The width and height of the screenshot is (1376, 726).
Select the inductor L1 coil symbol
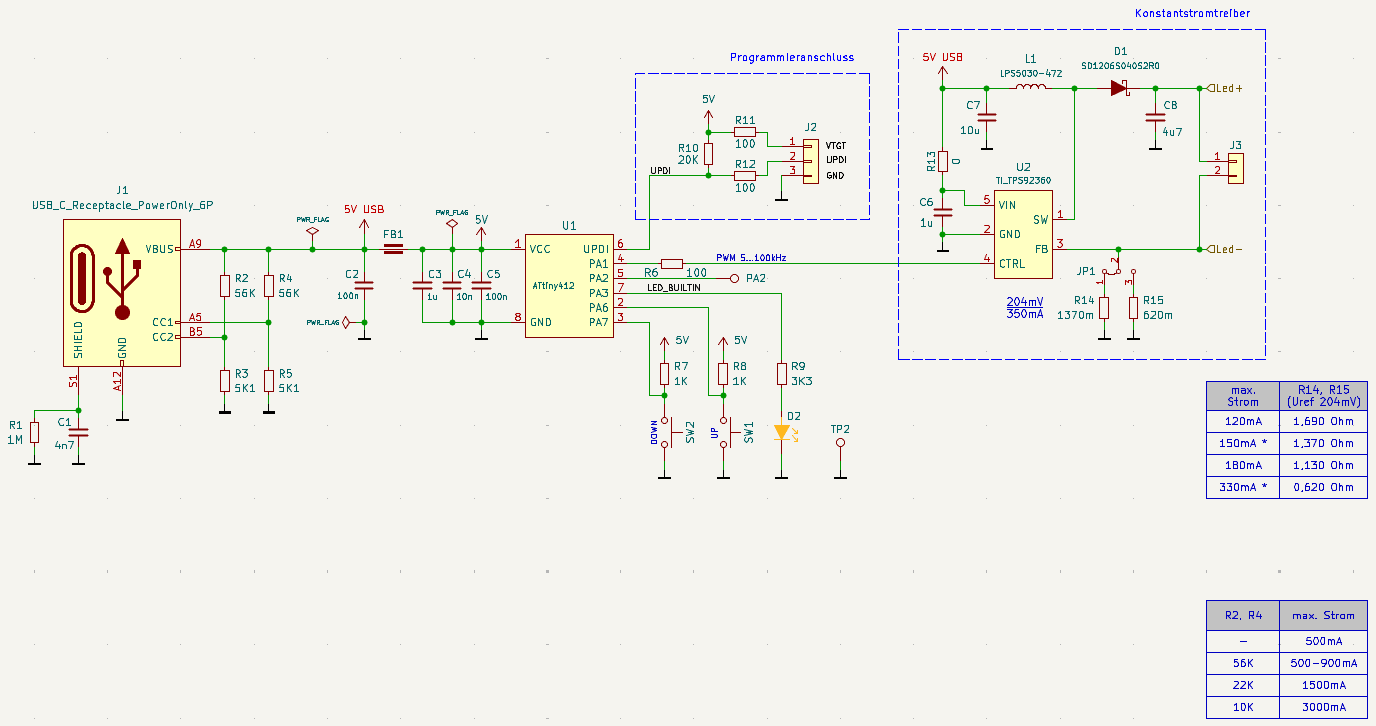click(1031, 89)
